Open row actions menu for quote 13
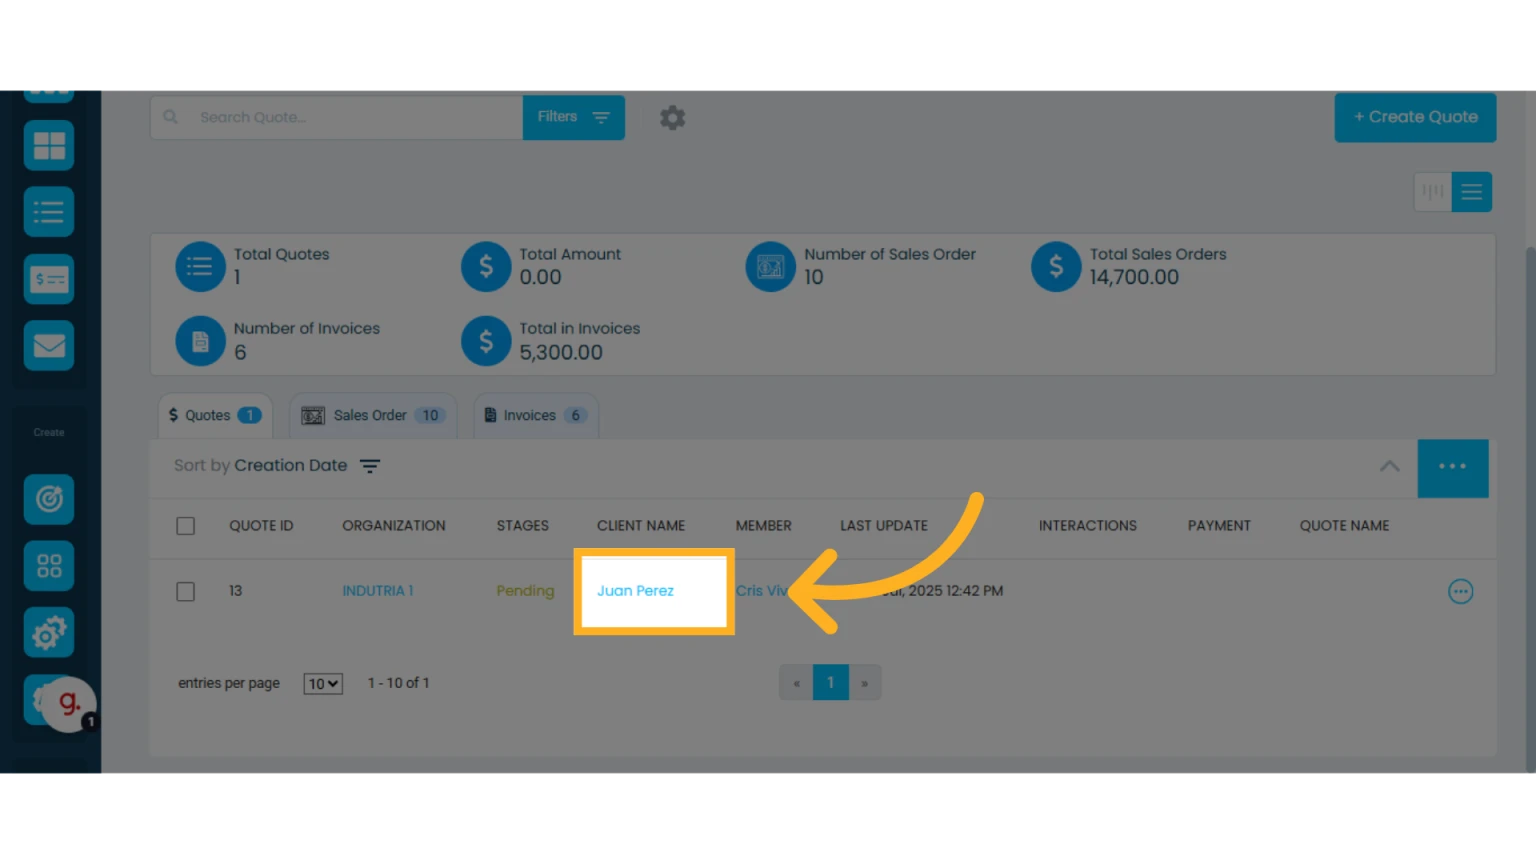The height and width of the screenshot is (864, 1536). coord(1461,591)
